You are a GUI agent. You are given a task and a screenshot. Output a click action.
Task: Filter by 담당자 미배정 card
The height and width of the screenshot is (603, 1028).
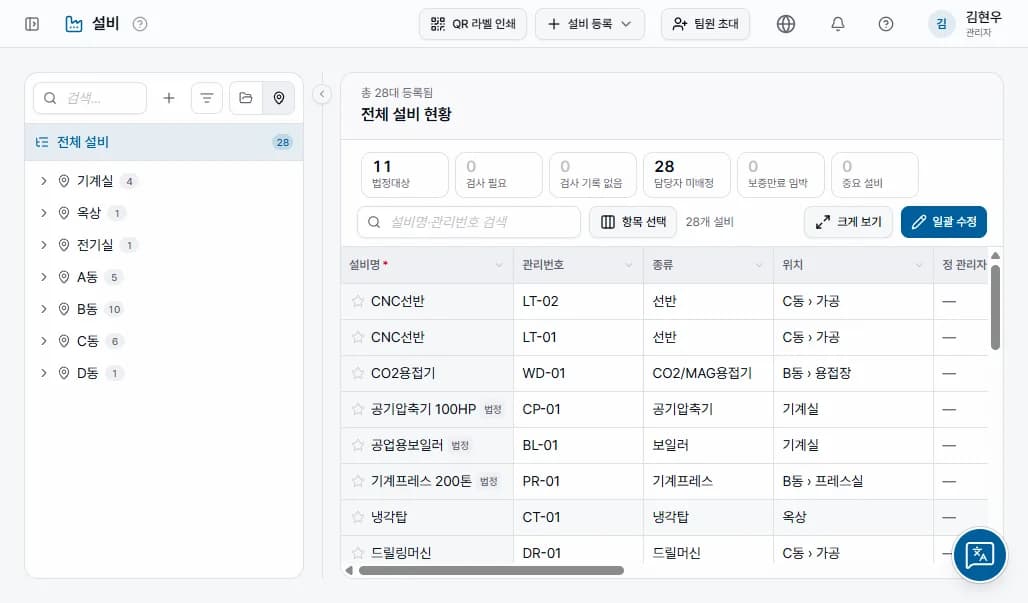pos(687,174)
